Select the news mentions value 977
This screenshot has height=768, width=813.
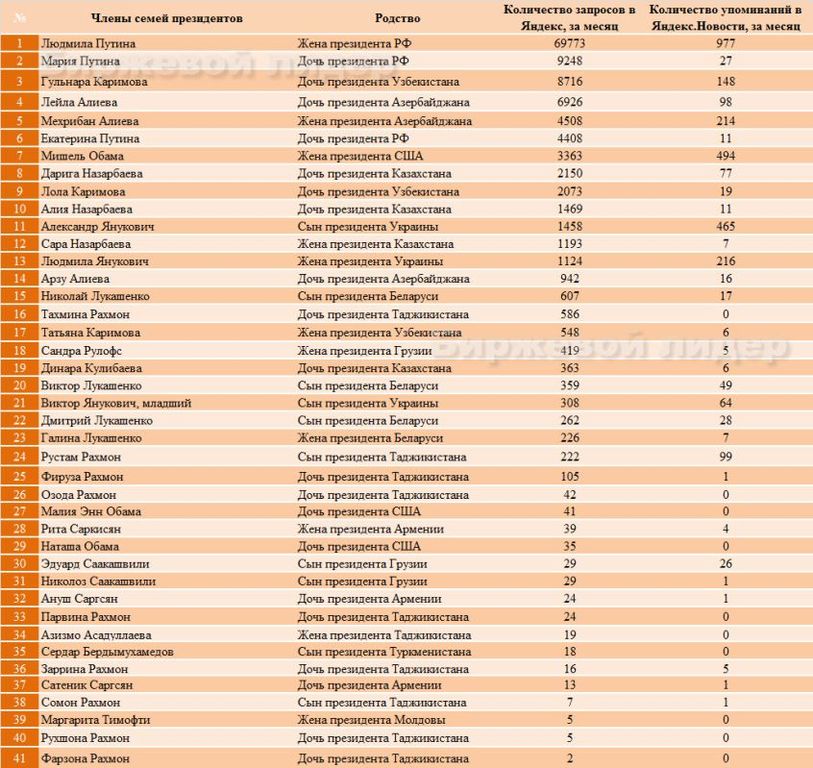point(726,44)
